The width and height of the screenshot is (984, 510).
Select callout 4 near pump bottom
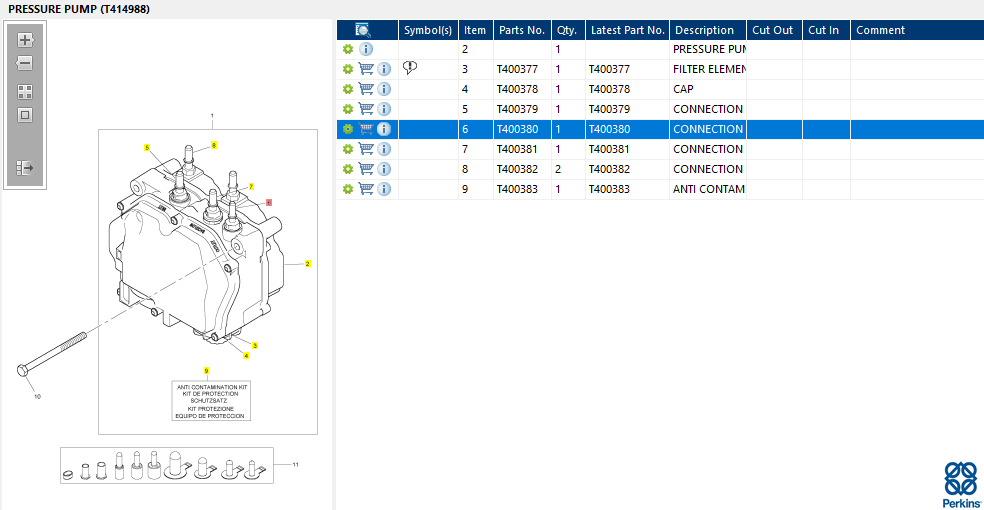point(246,356)
